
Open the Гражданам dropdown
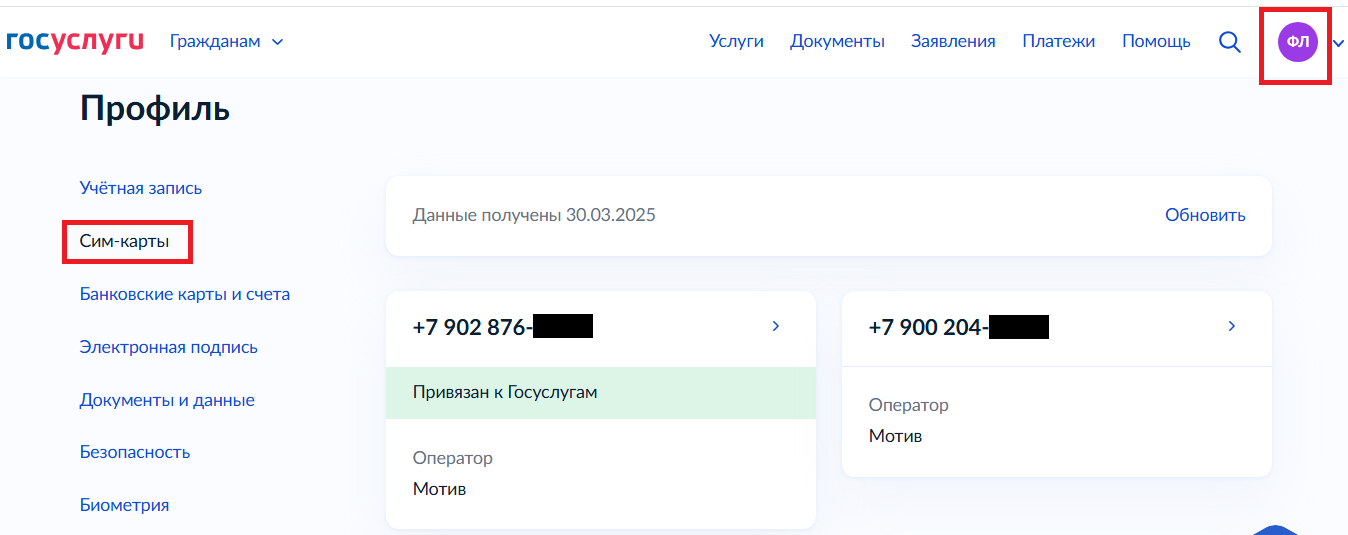pyautogui.click(x=226, y=42)
